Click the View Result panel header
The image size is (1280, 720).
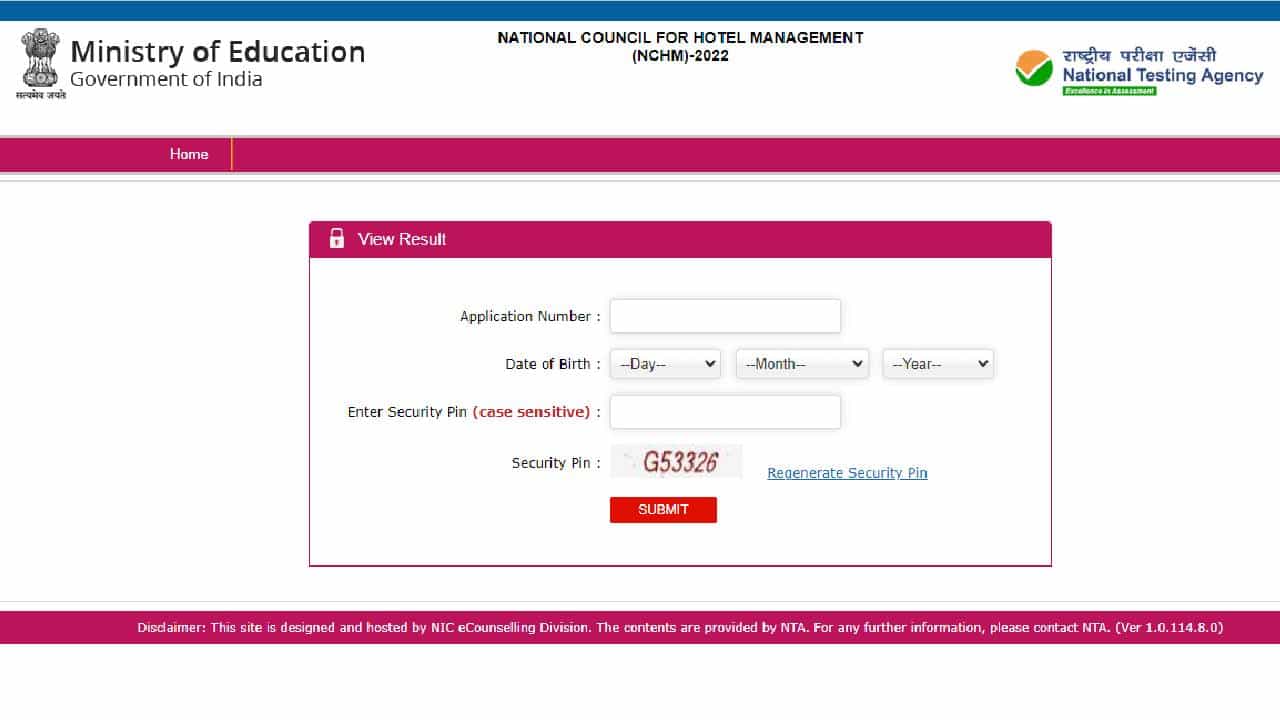tap(680, 239)
